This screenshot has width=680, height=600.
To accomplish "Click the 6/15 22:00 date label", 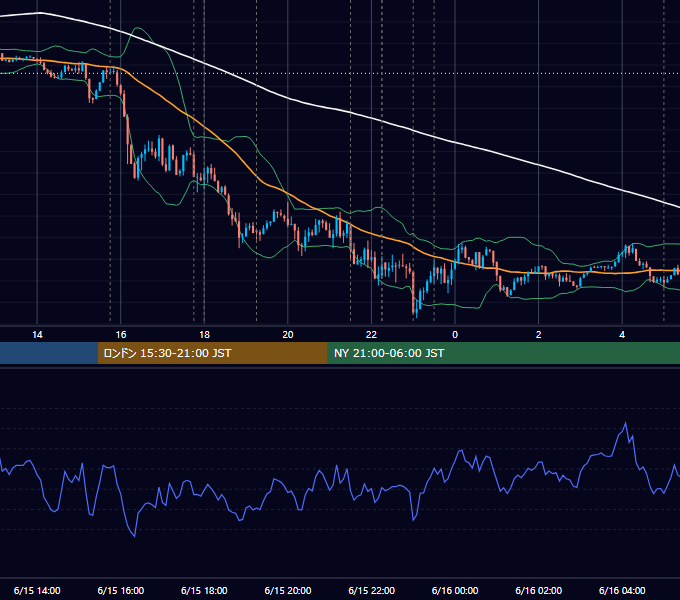I will [x=372, y=590].
